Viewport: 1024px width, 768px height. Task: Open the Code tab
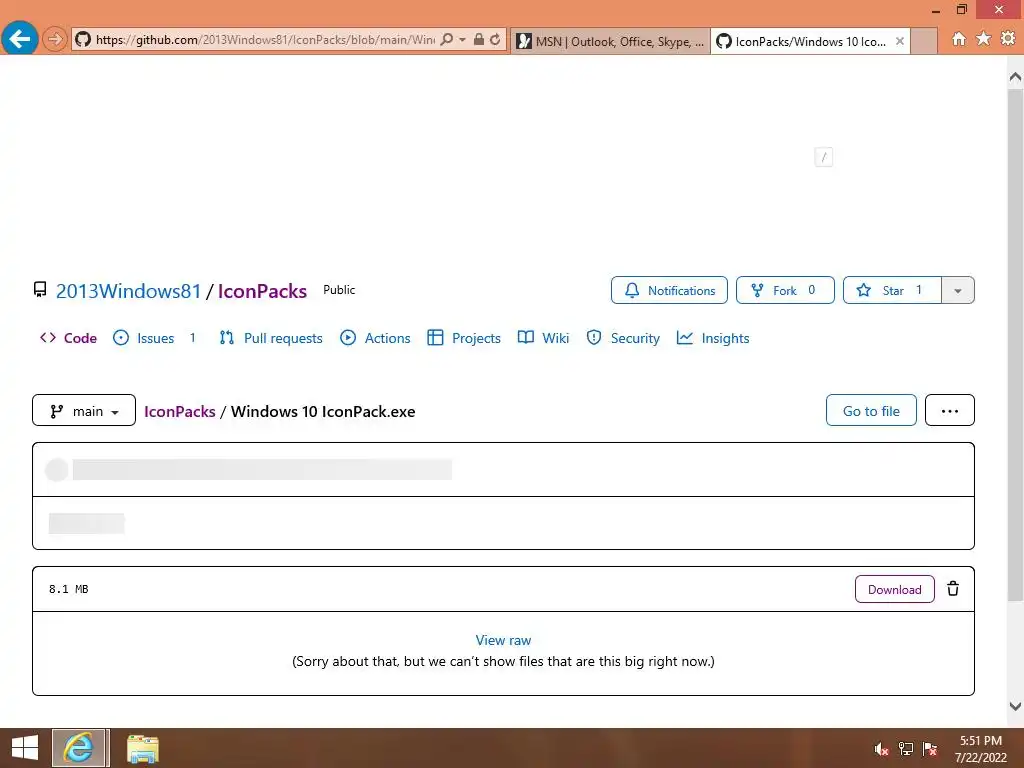(x=69, y=338)
